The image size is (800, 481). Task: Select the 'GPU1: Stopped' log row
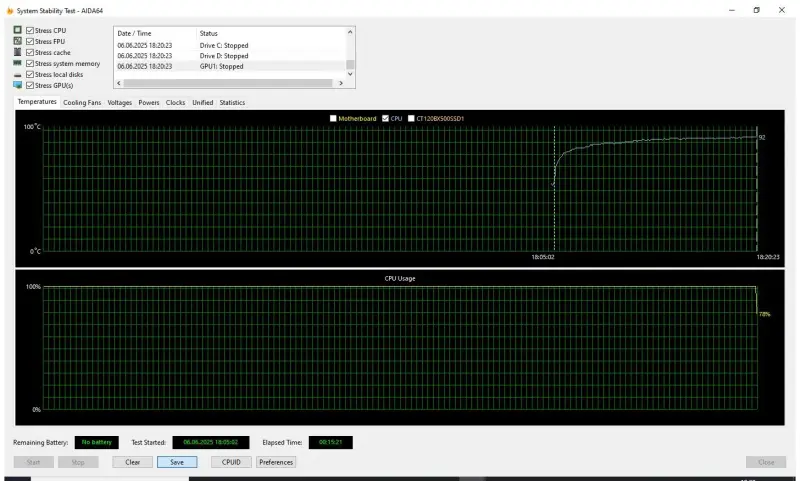click(x=231, y=66)
